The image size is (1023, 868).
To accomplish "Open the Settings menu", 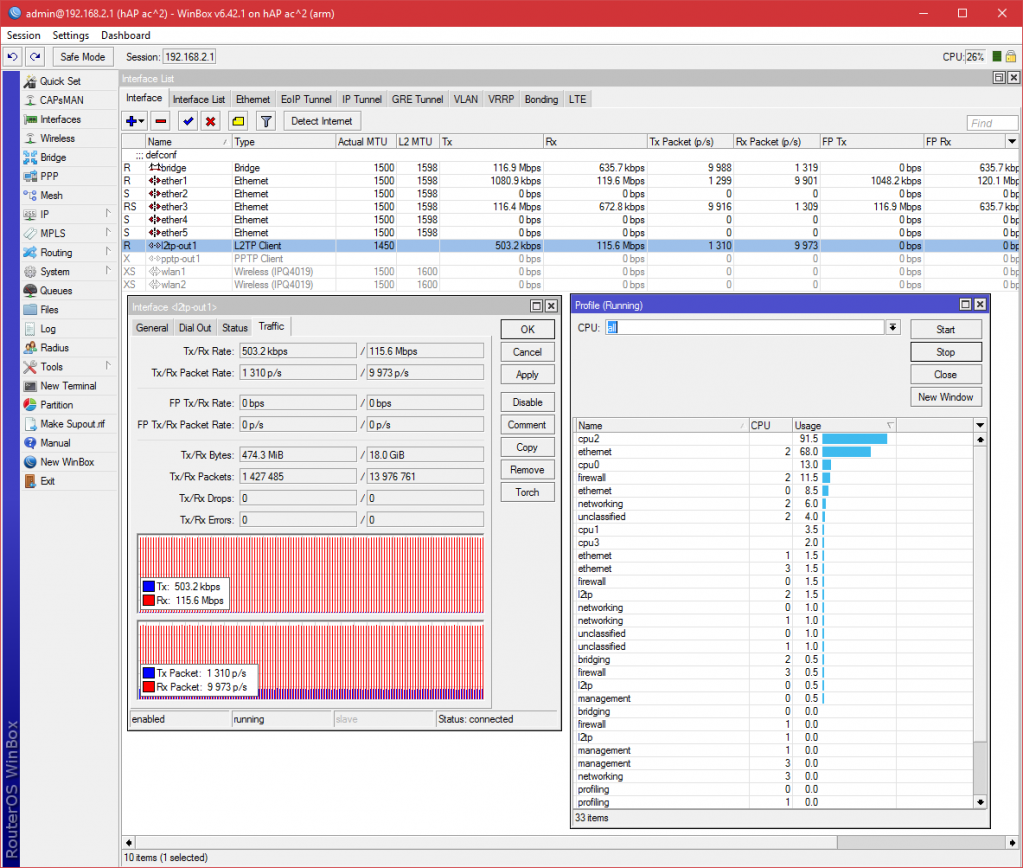I will pos(71,35).
